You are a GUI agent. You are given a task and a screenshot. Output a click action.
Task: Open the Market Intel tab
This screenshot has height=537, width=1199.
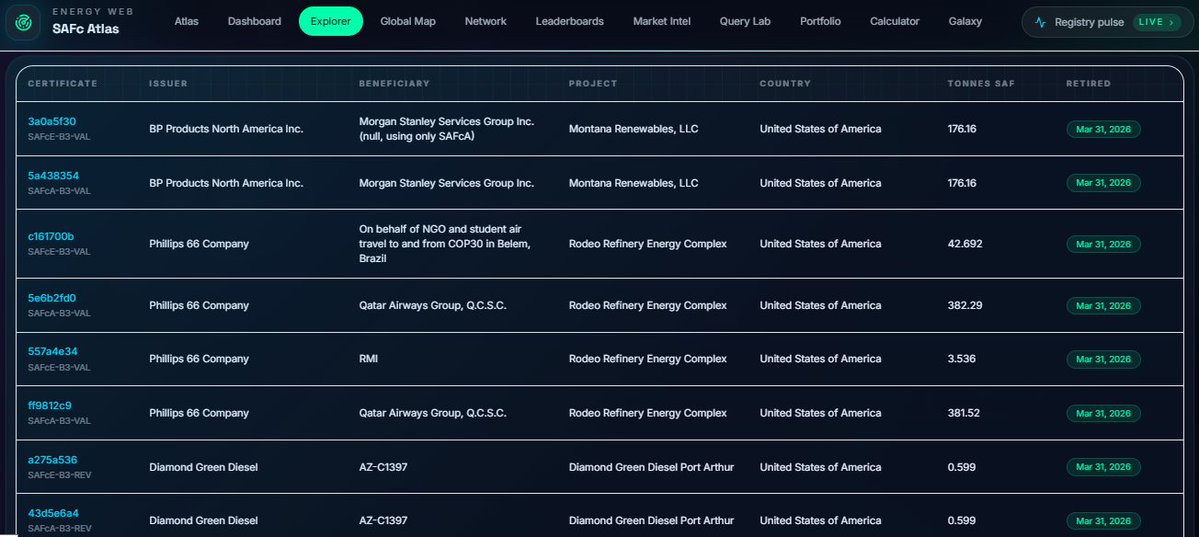point(661,21)
